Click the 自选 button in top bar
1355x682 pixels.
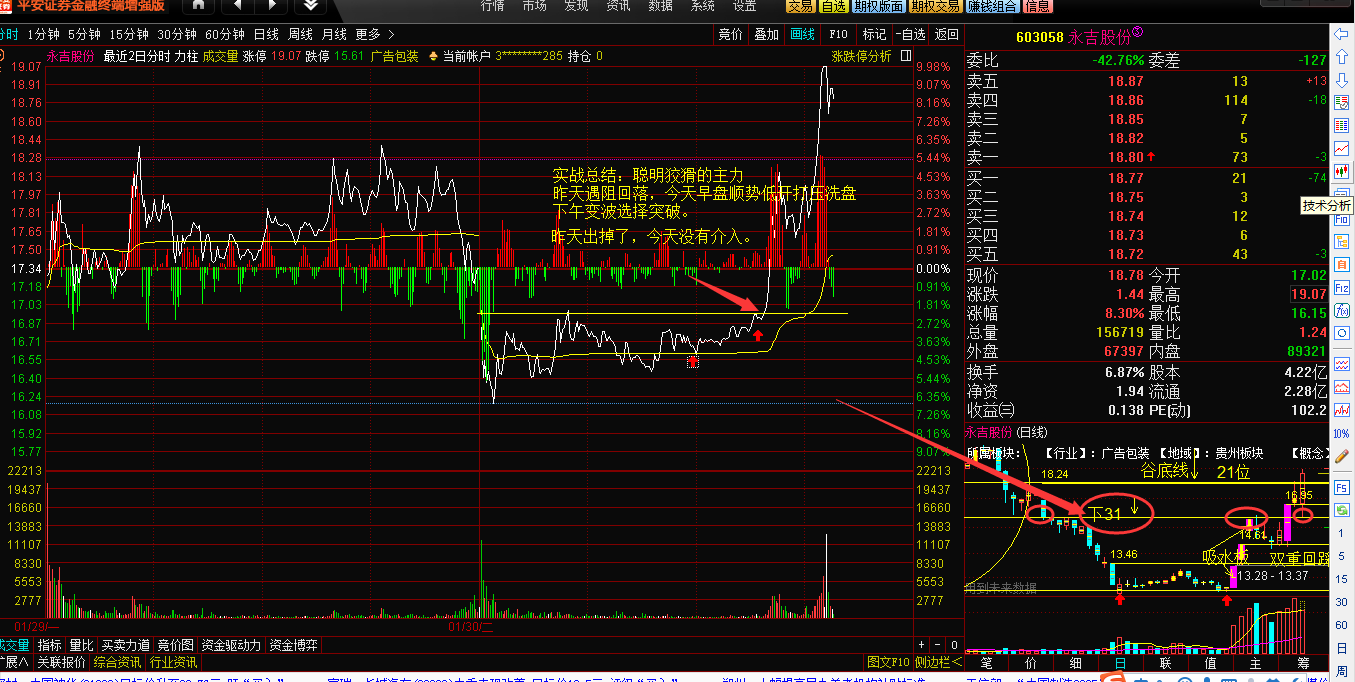coord(833,6)
